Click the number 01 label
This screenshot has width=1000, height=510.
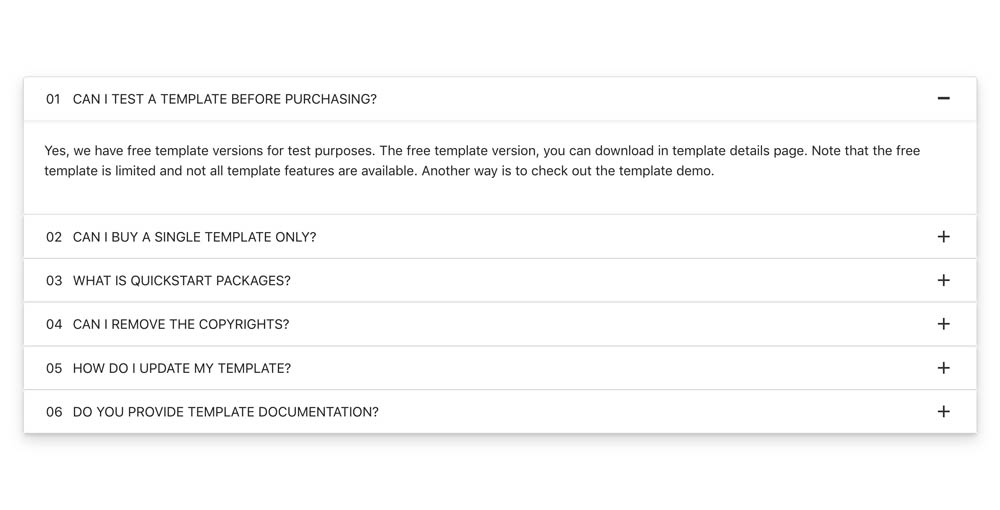(53, 99)
